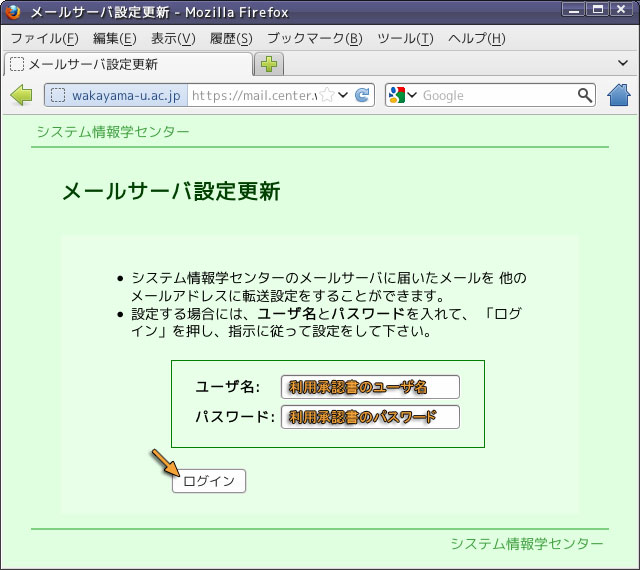Open the 表示(V) menu
This screenshot has width=640, height=570.
click(x=173, y=38)
